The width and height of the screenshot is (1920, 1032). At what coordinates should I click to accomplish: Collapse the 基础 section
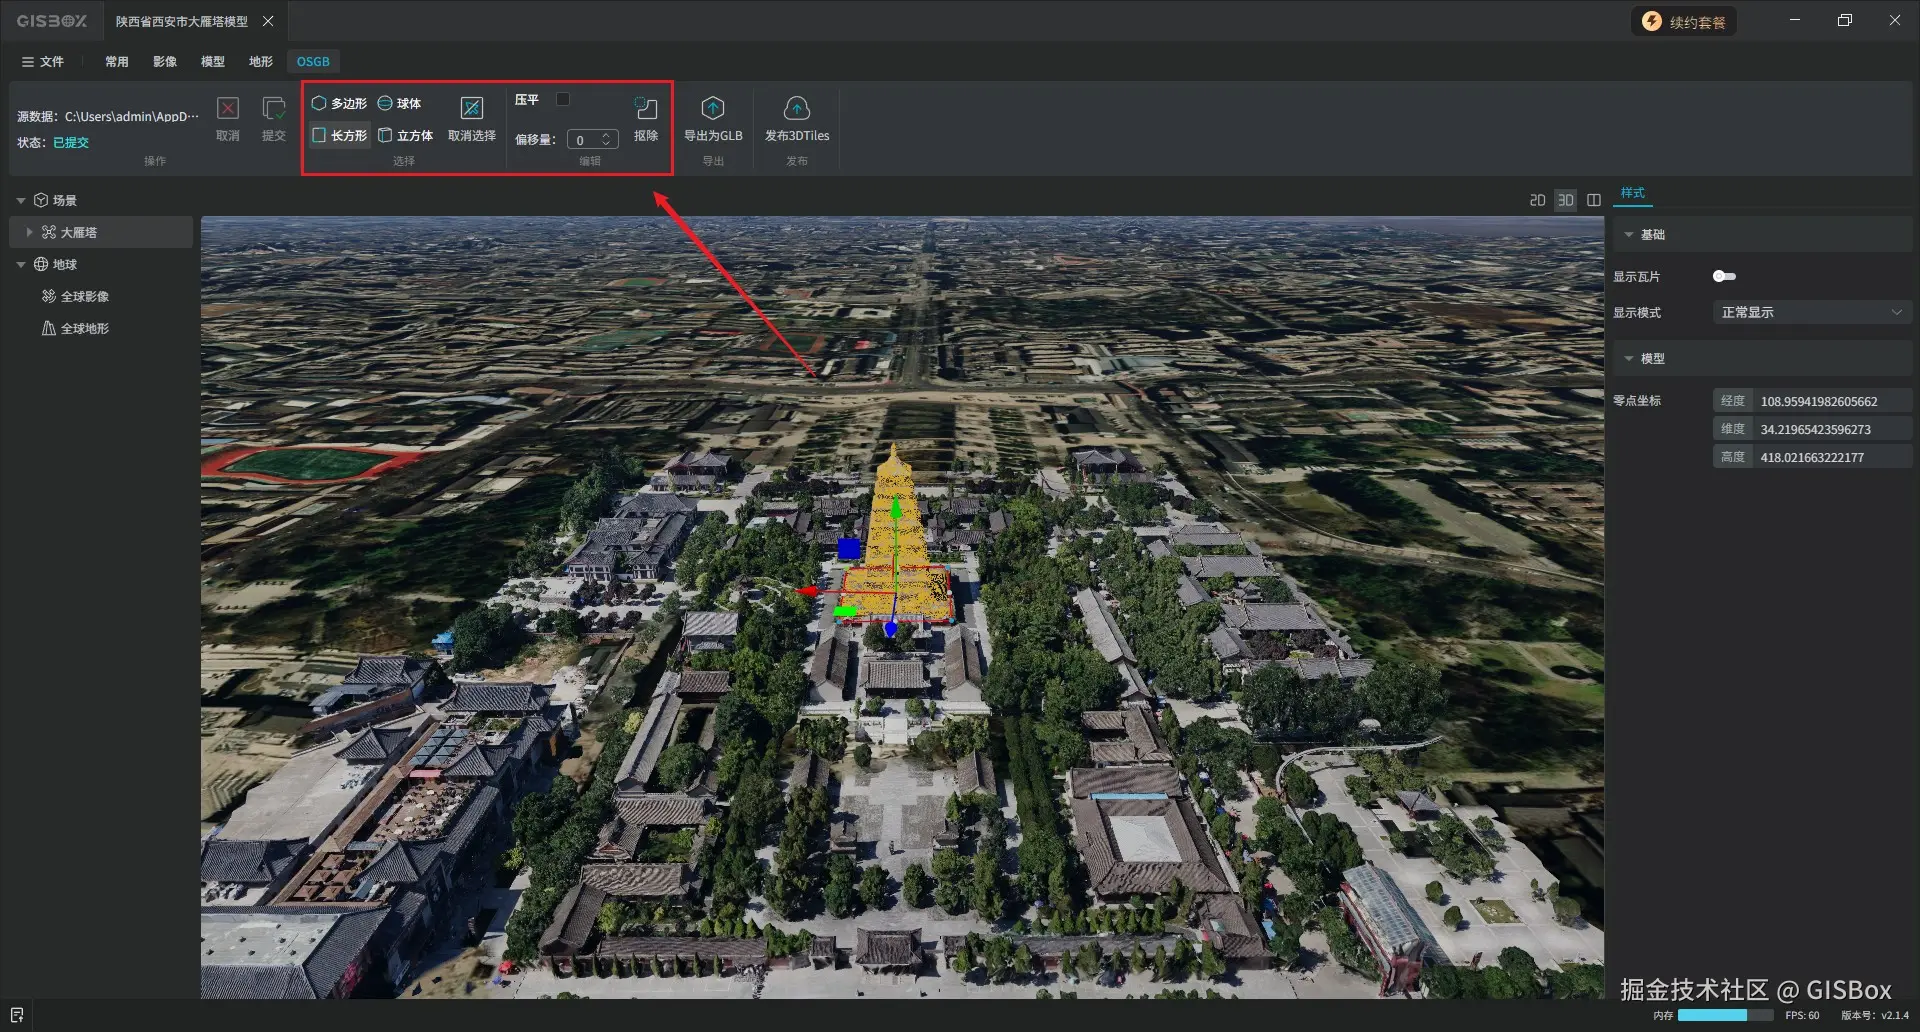[x=1629, y=234]
